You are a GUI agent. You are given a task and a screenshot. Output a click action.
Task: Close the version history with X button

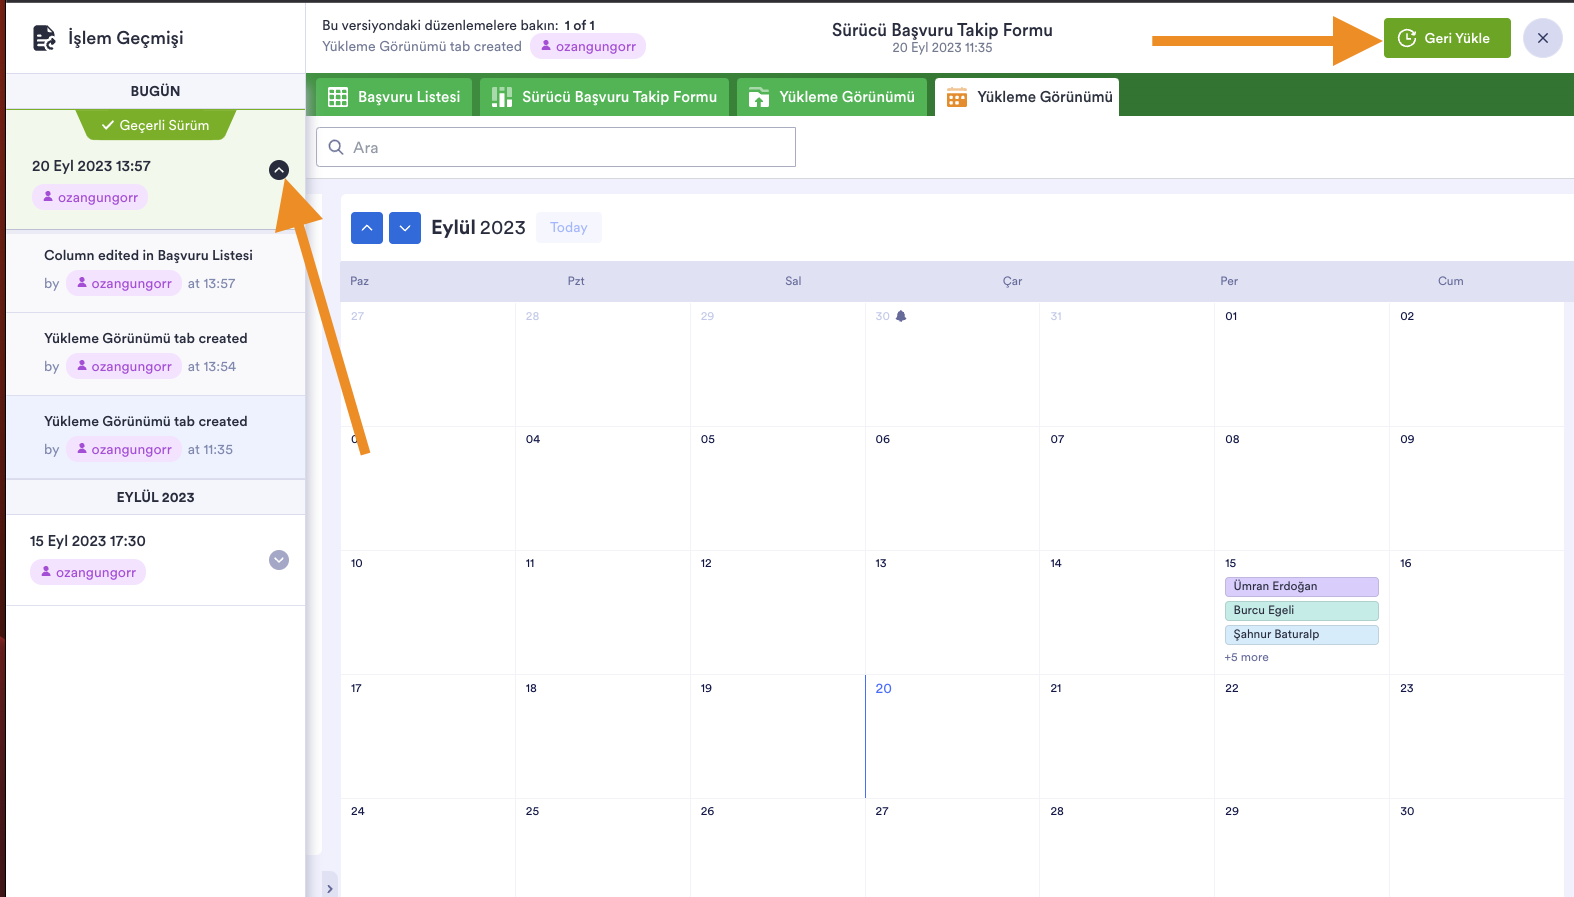pyautogui.click(x=1542, y=38)
